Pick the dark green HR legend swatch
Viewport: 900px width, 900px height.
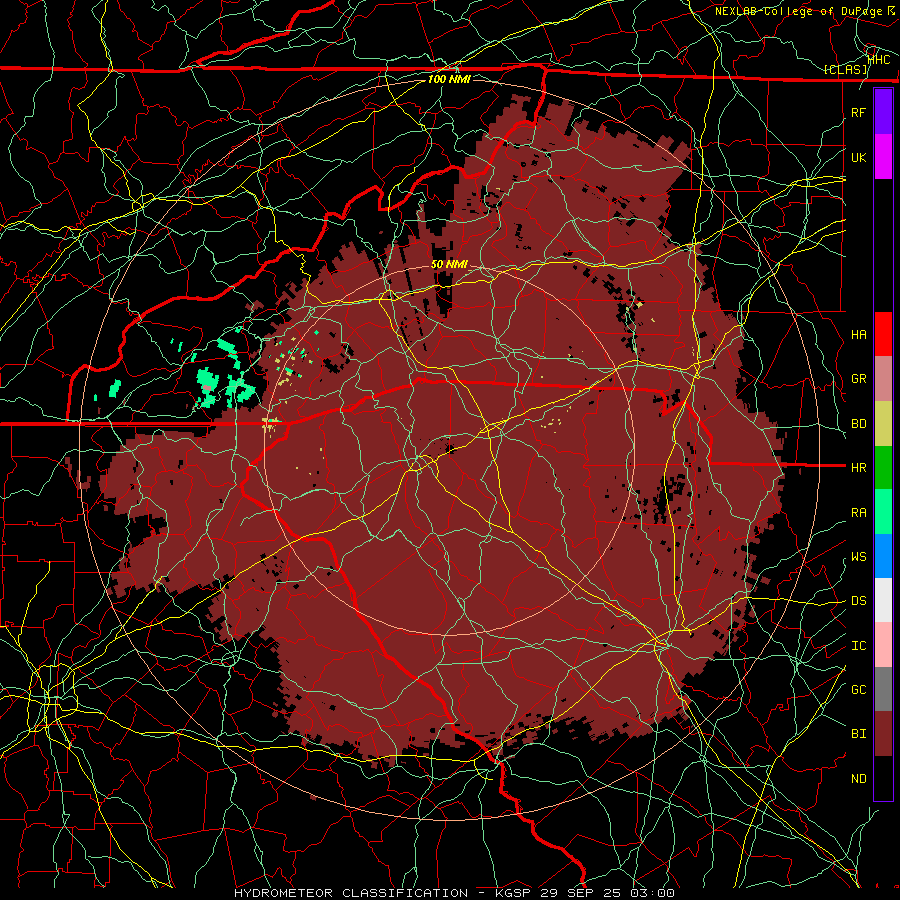[883, 467]
